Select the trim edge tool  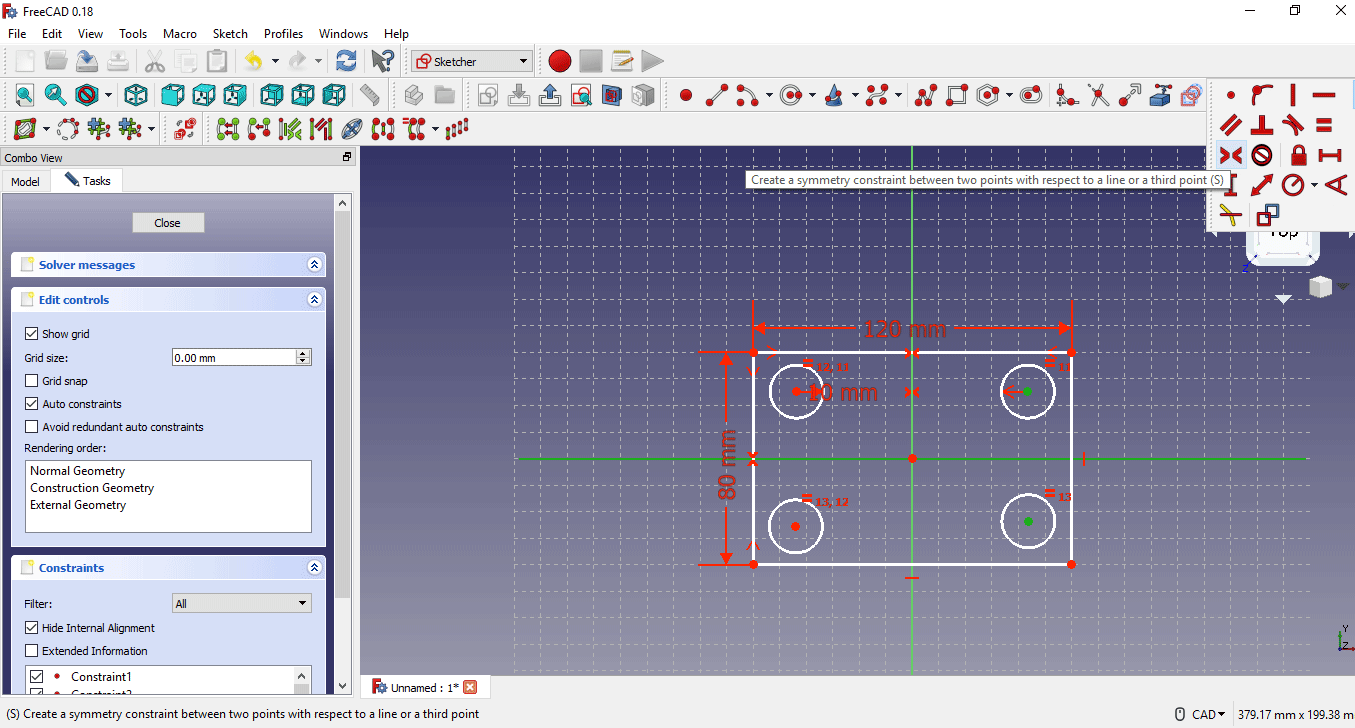[1099, 95]
